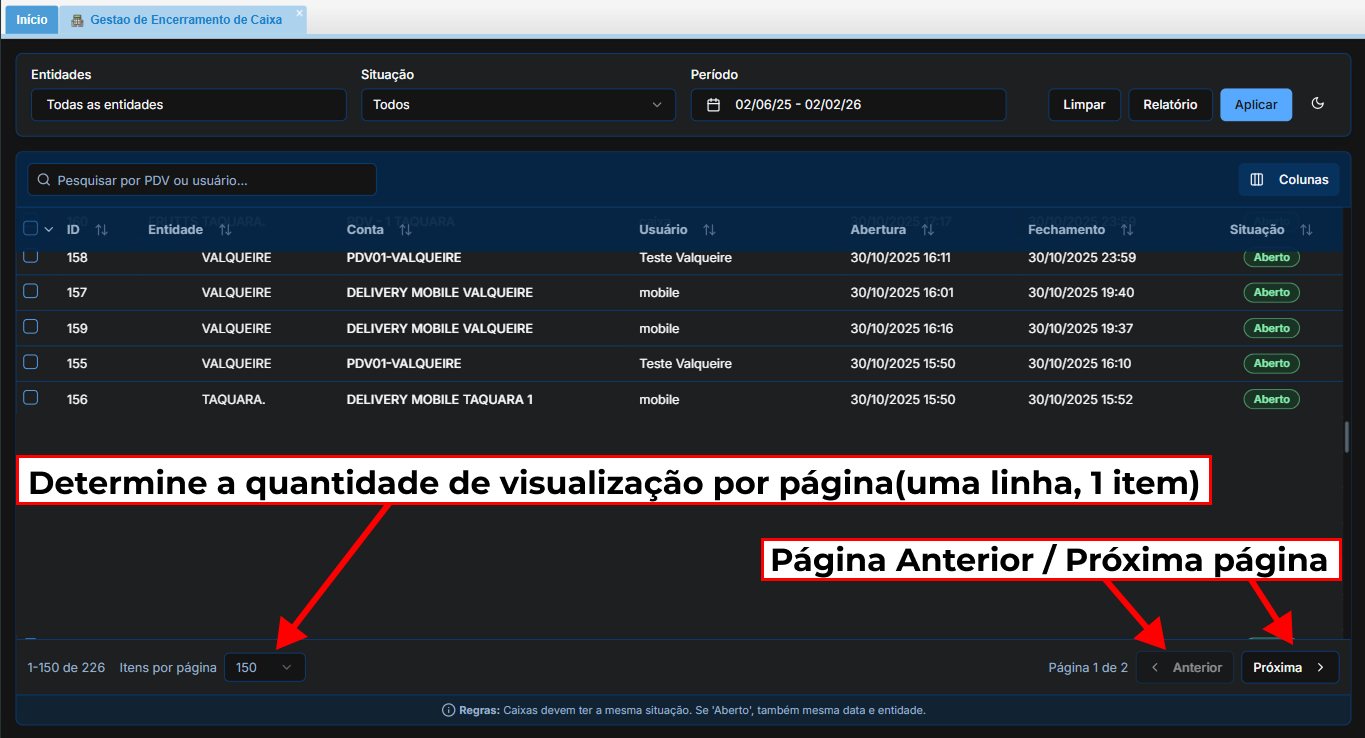Sort by Entidade column arrows
Image resolution: width=1365 pixels, height=738 pixels.
pos(225,230)
